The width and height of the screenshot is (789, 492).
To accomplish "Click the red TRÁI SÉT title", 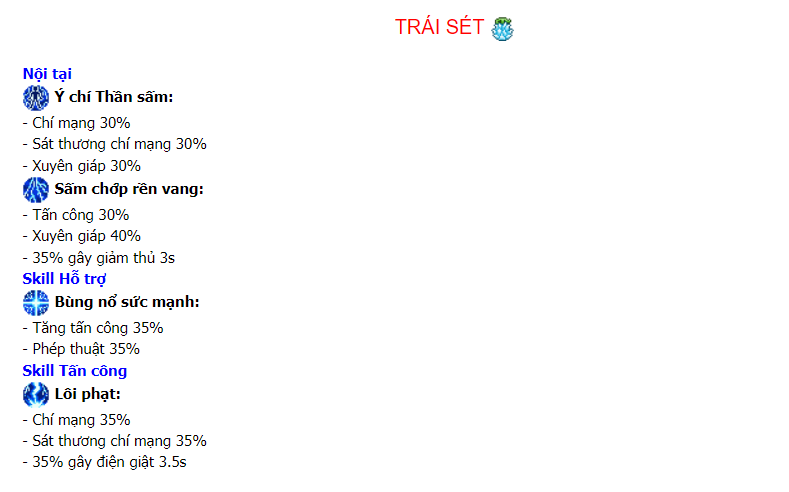I will coord(439,27).
